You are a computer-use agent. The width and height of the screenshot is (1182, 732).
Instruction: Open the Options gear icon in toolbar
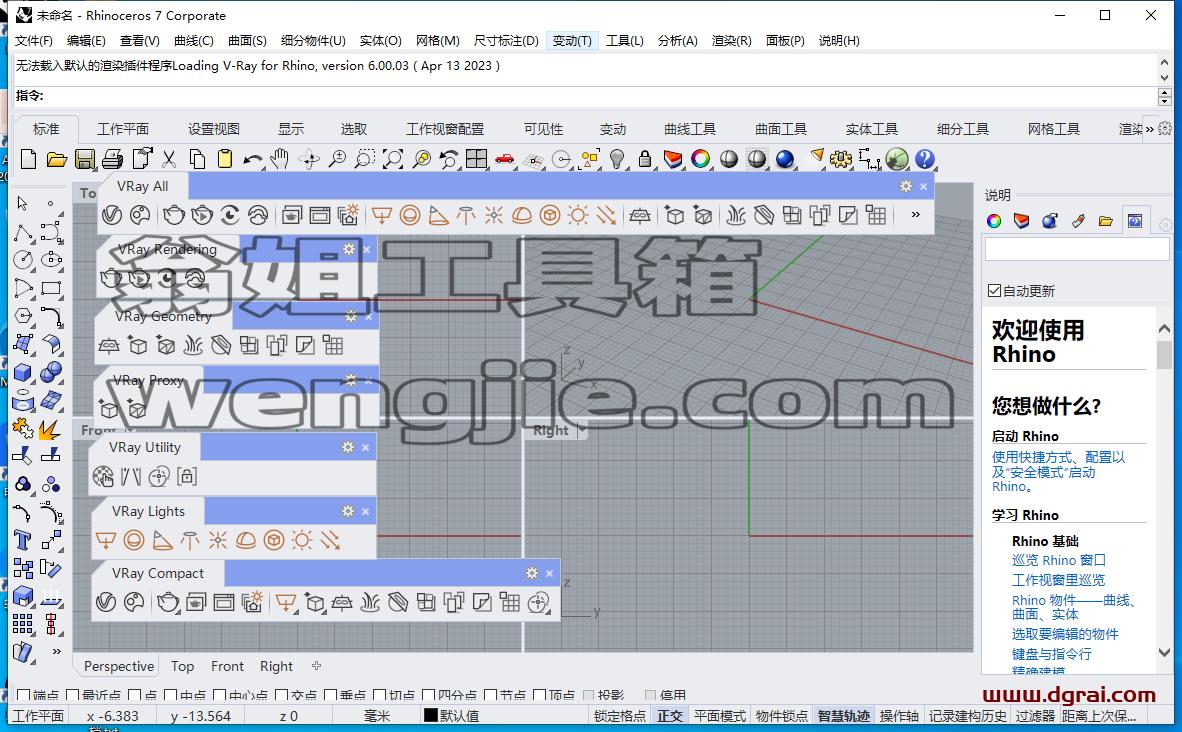(x=841, y=159)
